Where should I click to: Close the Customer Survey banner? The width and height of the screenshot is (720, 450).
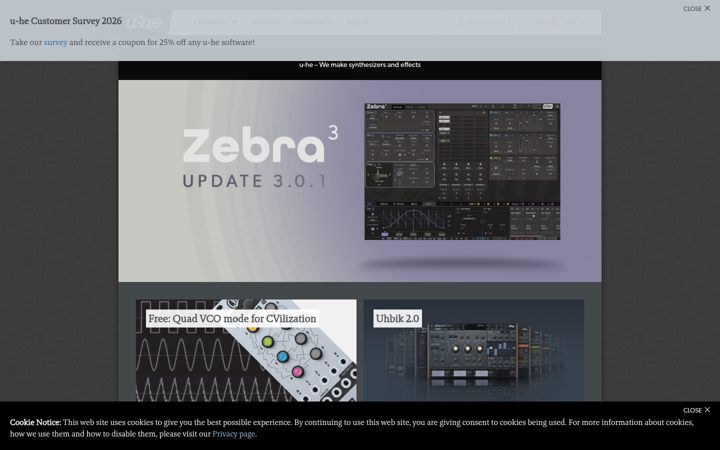click(x=696, y=9)
